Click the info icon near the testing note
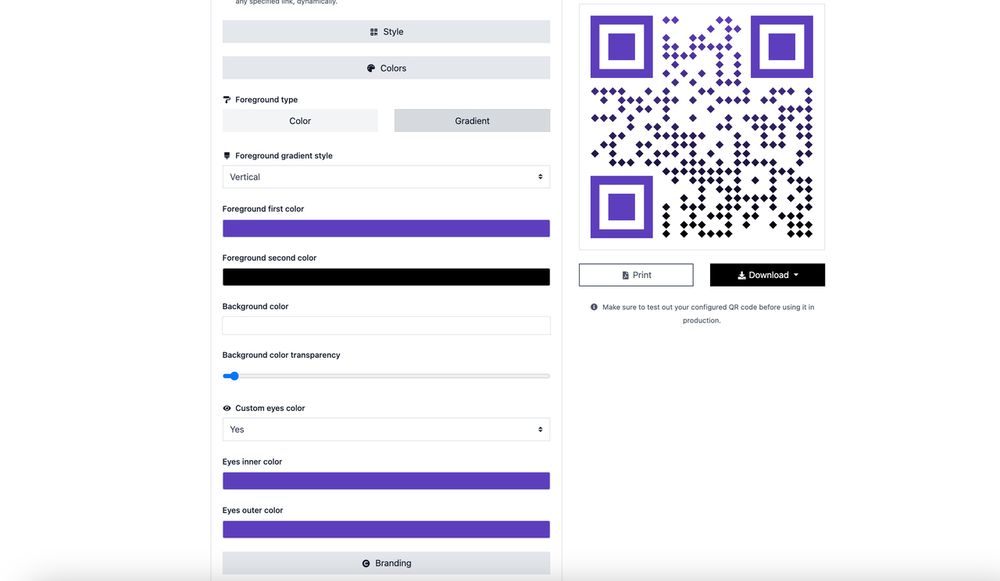1000x581 pixels. pyautogui.click(x=593, y=307)
